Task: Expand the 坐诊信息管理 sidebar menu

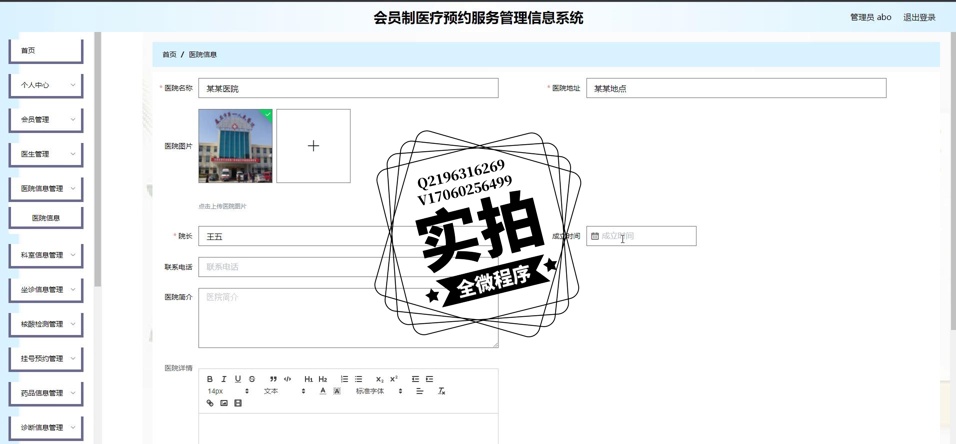Action: (46, 290)
